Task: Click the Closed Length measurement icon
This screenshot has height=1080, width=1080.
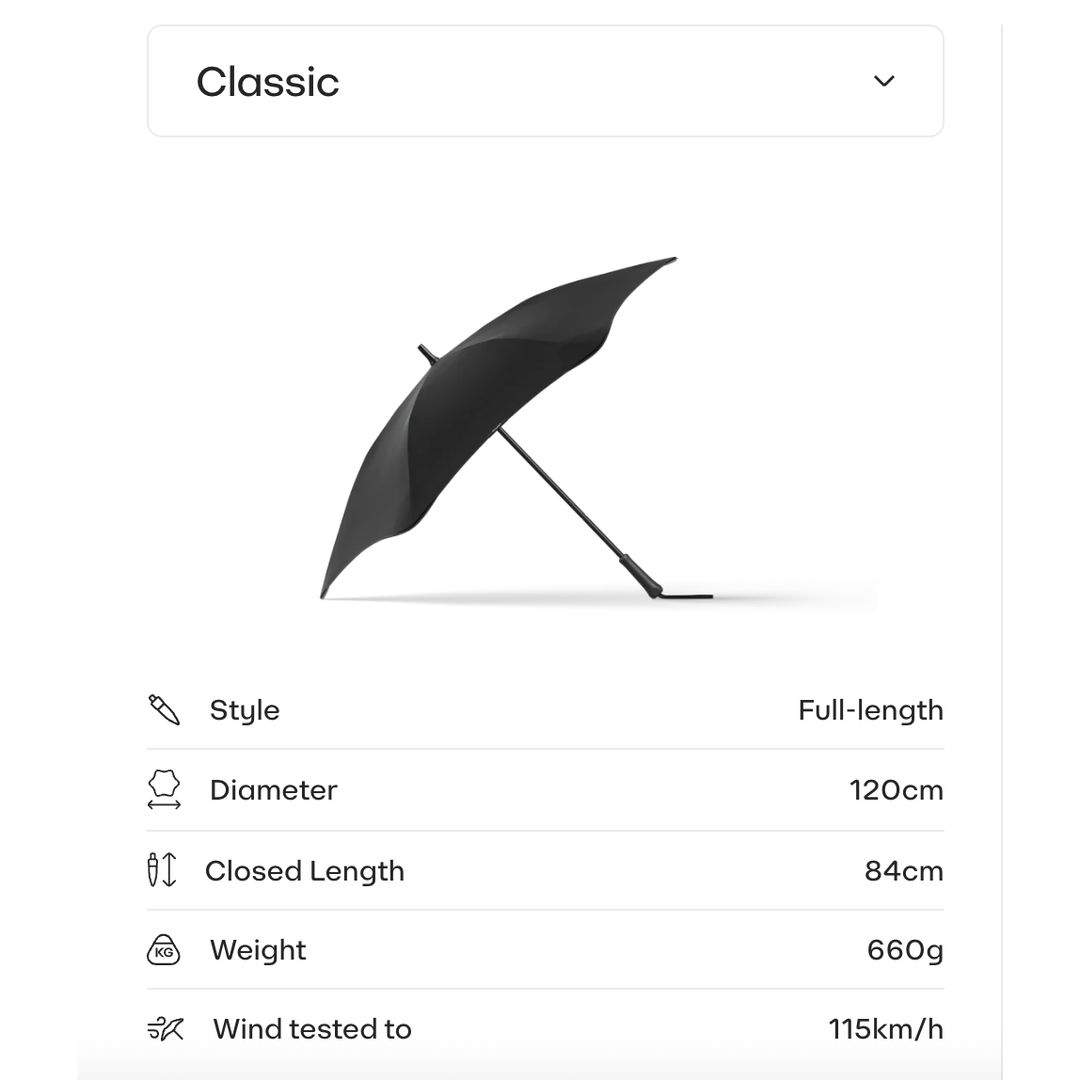Action: click(x=160, y=870)
